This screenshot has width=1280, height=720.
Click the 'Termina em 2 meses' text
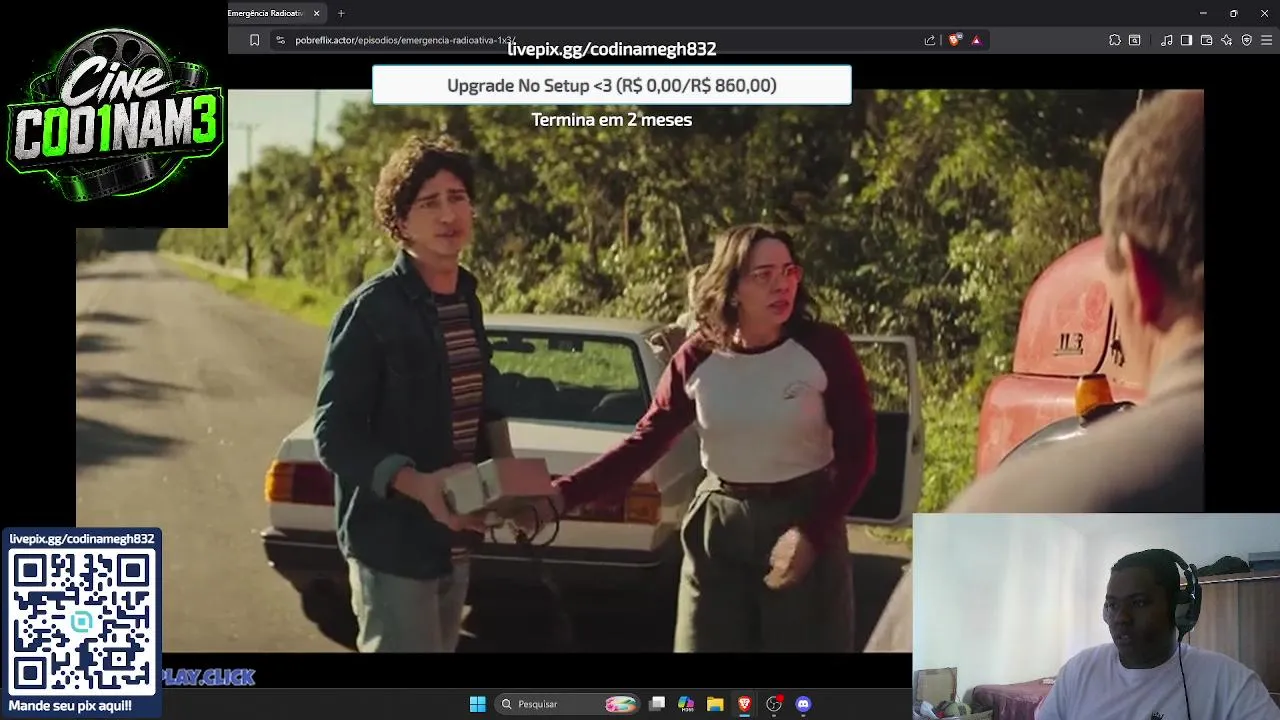[612, 119]
